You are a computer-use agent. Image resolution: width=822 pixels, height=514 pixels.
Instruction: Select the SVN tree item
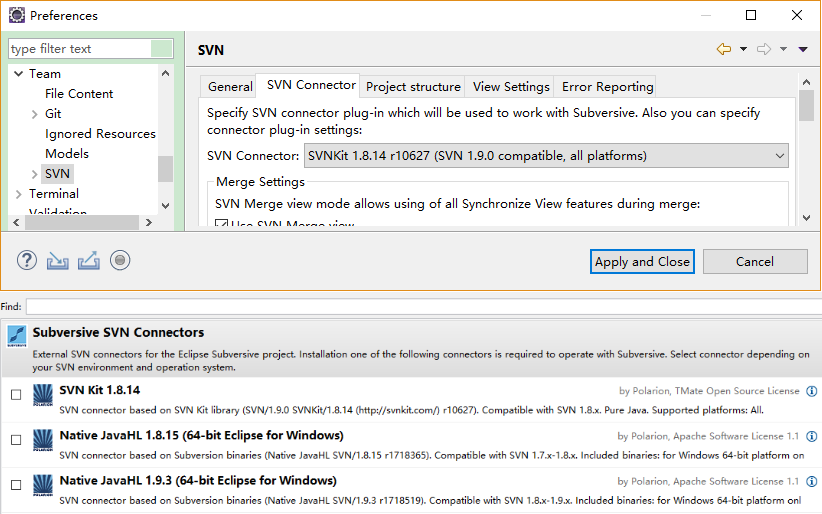[x=57, y=174]
